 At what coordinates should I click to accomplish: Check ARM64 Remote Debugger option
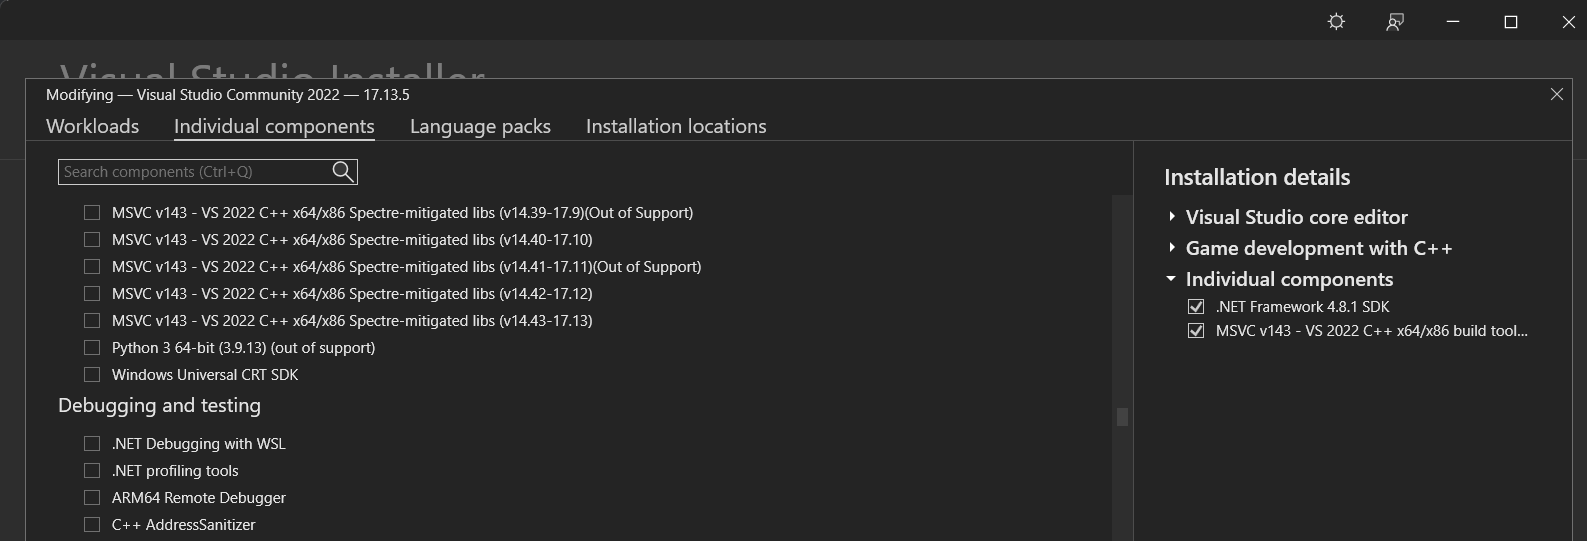click(x=92, y=498)
